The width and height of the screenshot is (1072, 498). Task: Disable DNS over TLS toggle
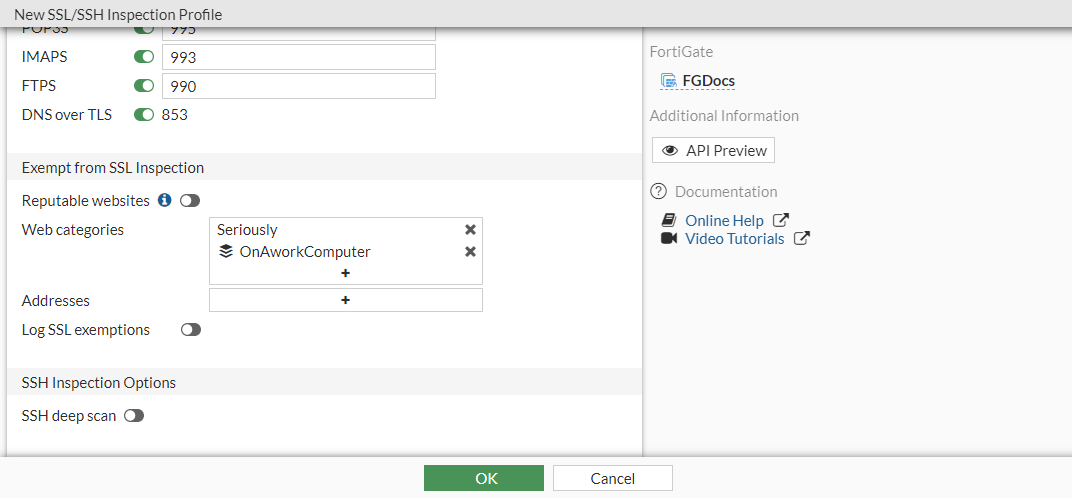tap(144, 115)
